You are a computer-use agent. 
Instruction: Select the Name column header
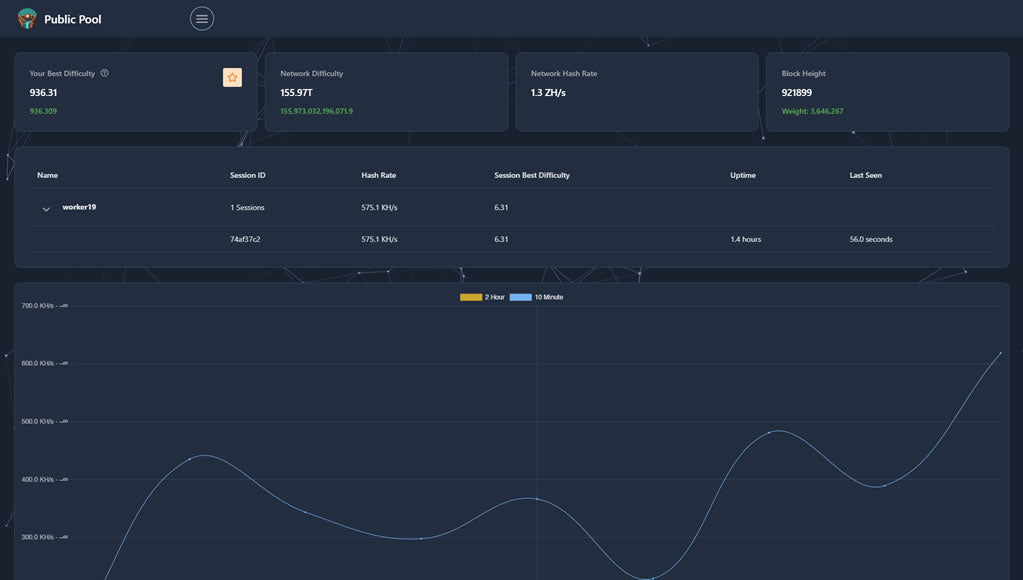click(x=47, y=175)
